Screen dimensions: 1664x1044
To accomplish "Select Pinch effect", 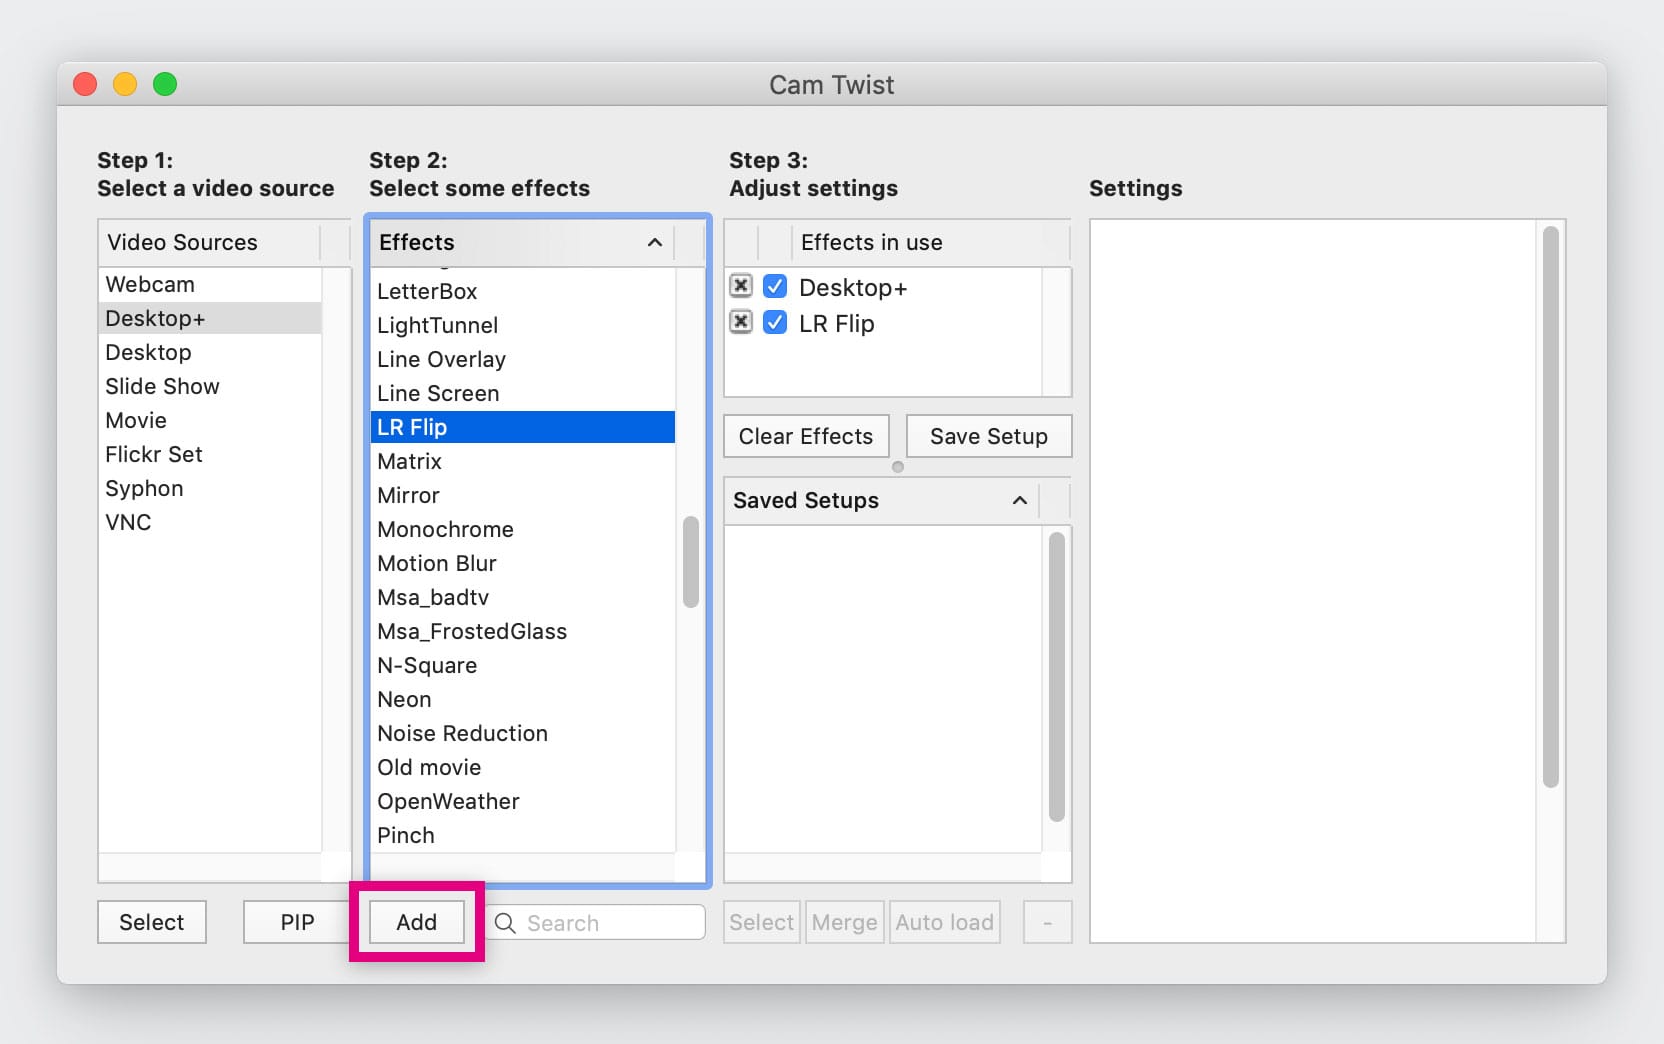I will (523, 835).
